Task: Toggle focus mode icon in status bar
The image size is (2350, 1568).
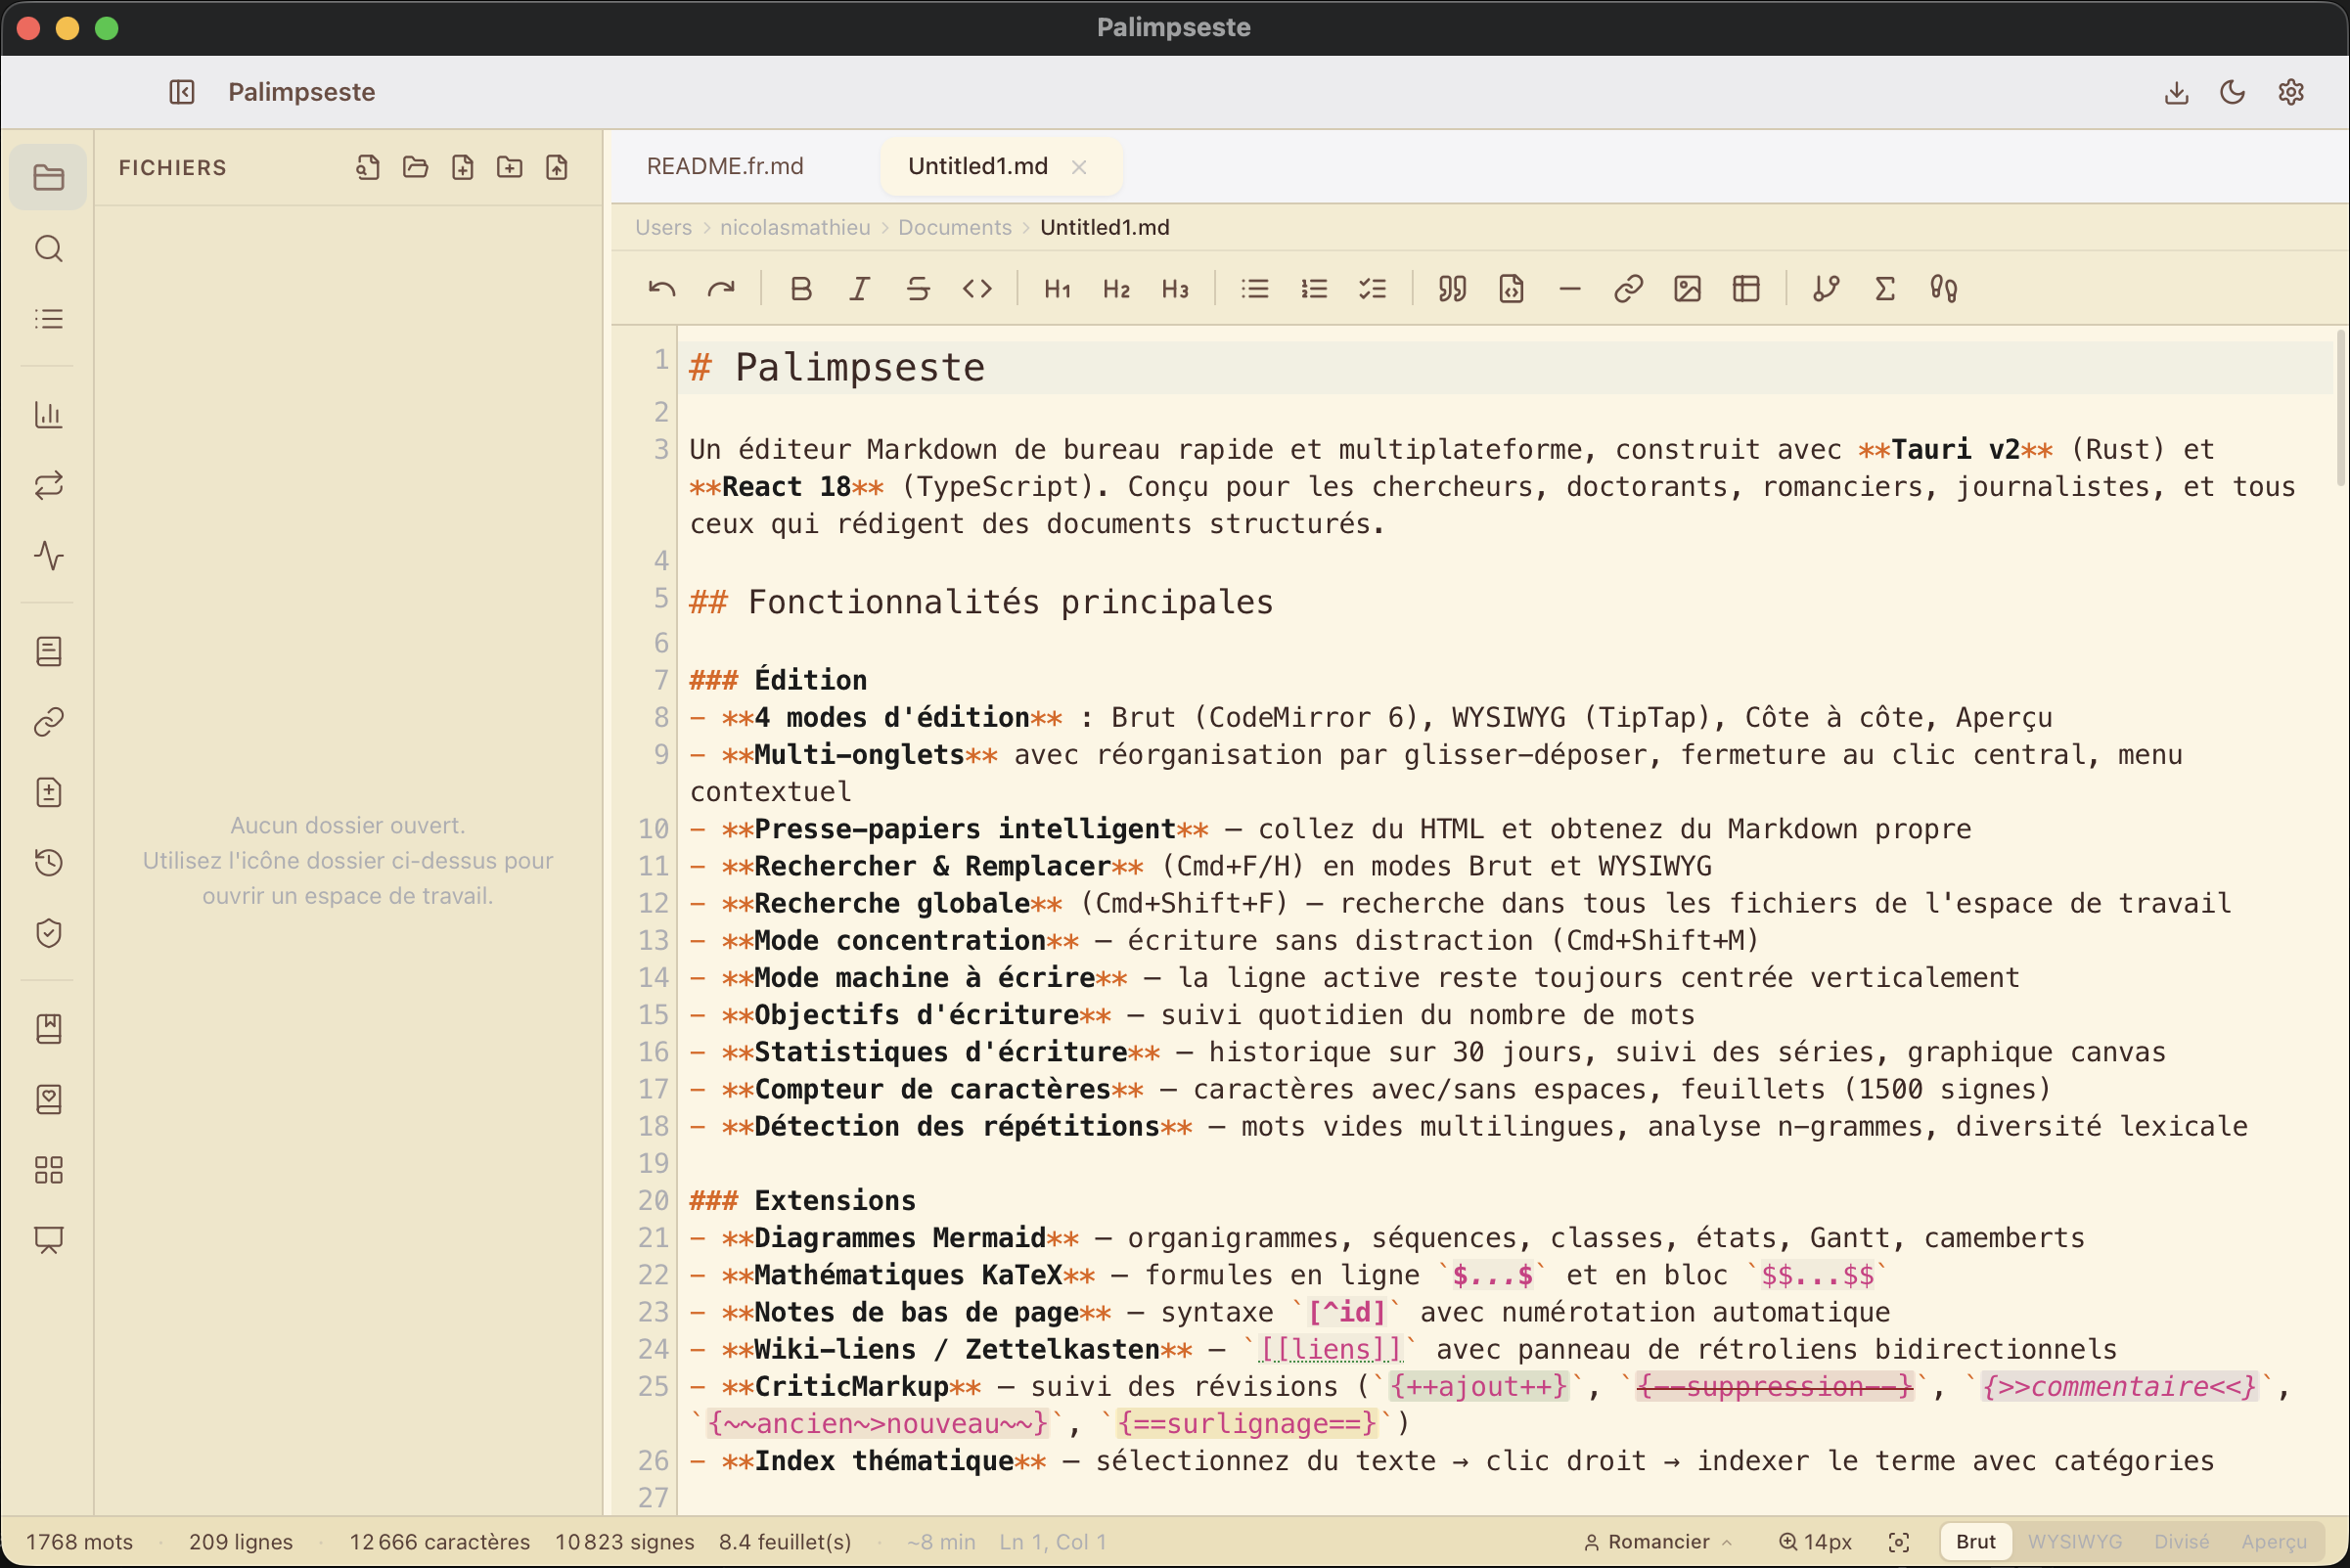Action: click(x=1899, y=1541)
